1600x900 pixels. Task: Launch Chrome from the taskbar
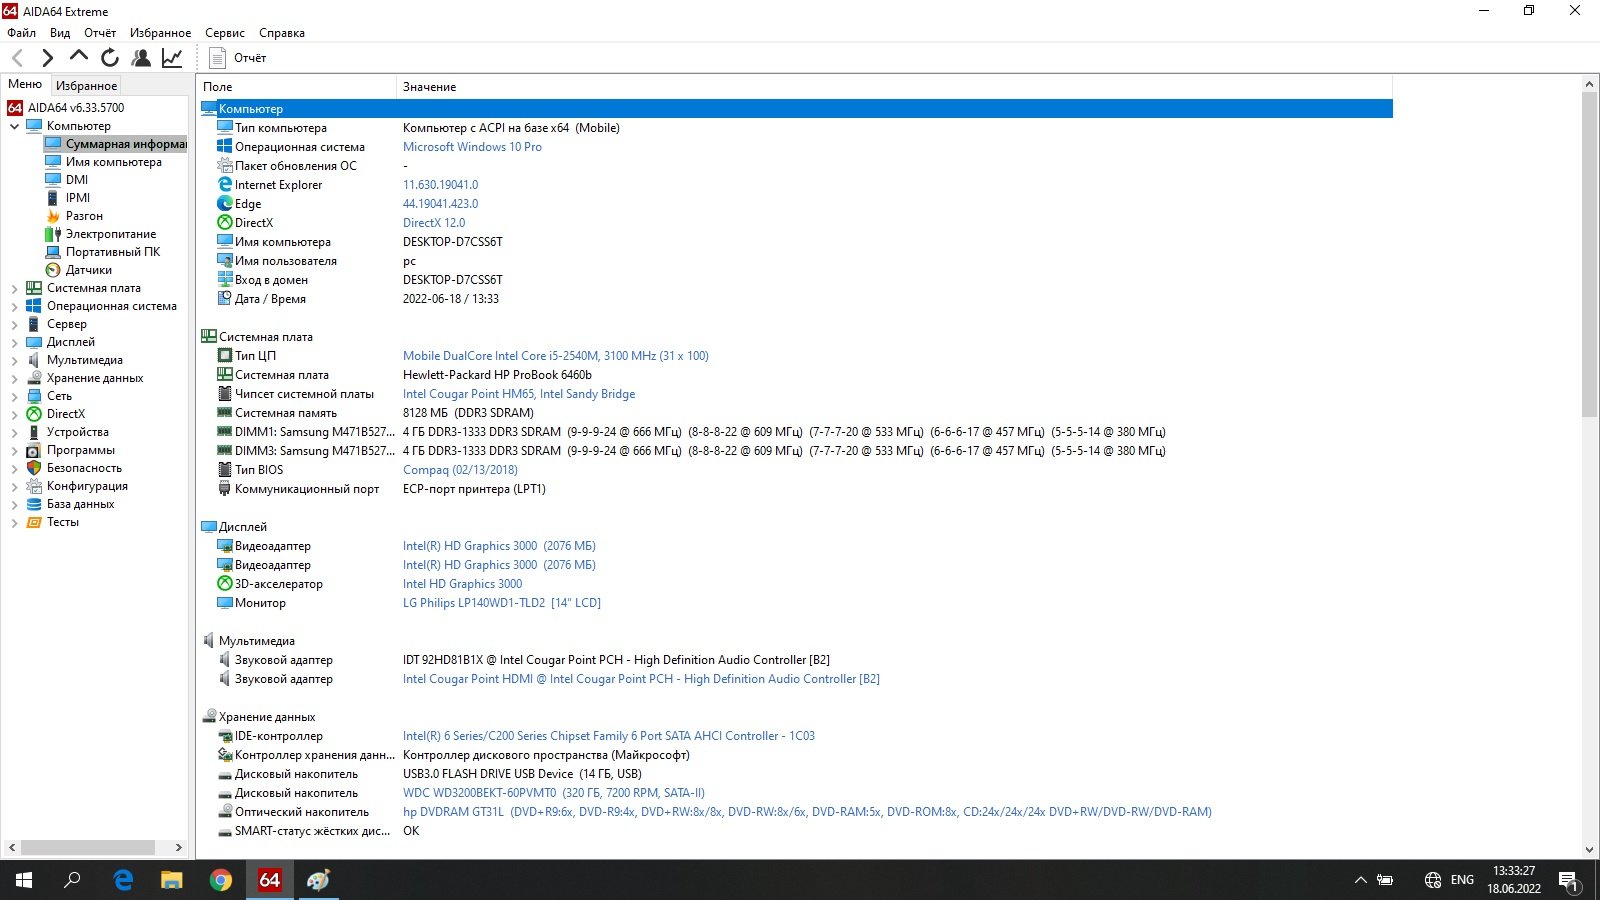click(x=220, y=880)
